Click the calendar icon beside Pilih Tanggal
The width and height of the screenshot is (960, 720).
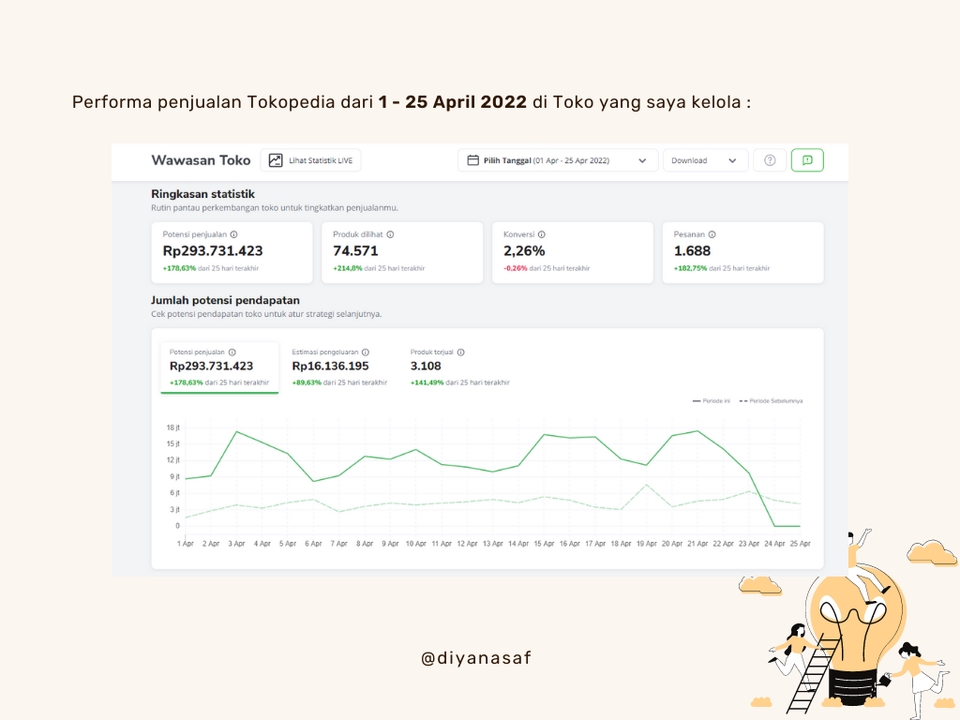click(x=473, y=160)
